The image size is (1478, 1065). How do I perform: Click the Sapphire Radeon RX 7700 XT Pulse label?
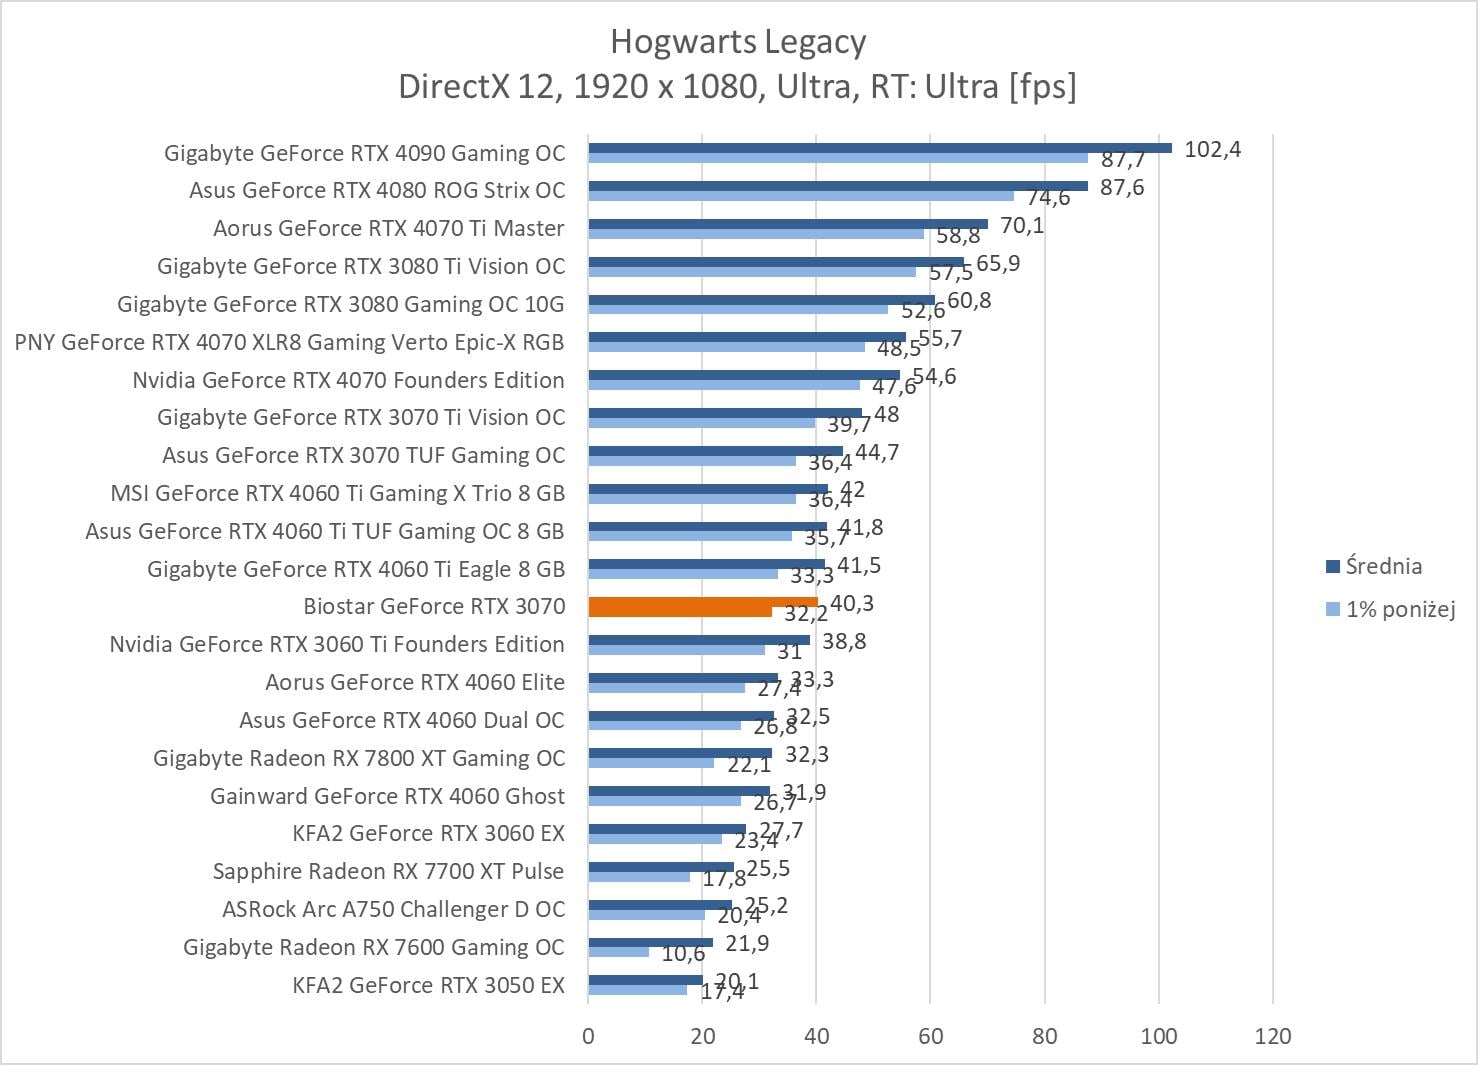coord(388,871)
